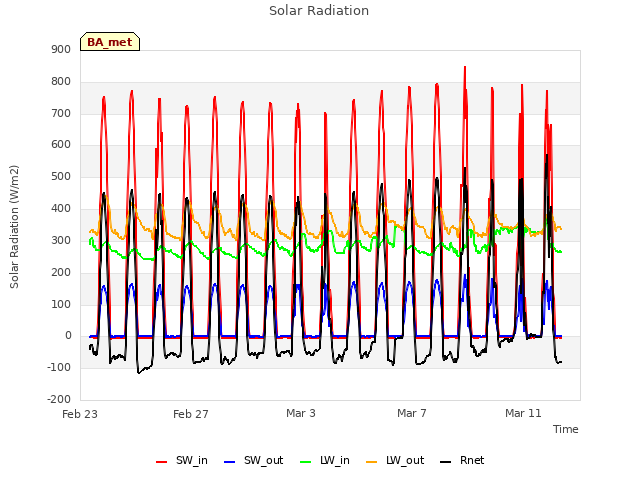Click the Mar 7 axis tick label
The image size is (640, 480).
(412, 413)
